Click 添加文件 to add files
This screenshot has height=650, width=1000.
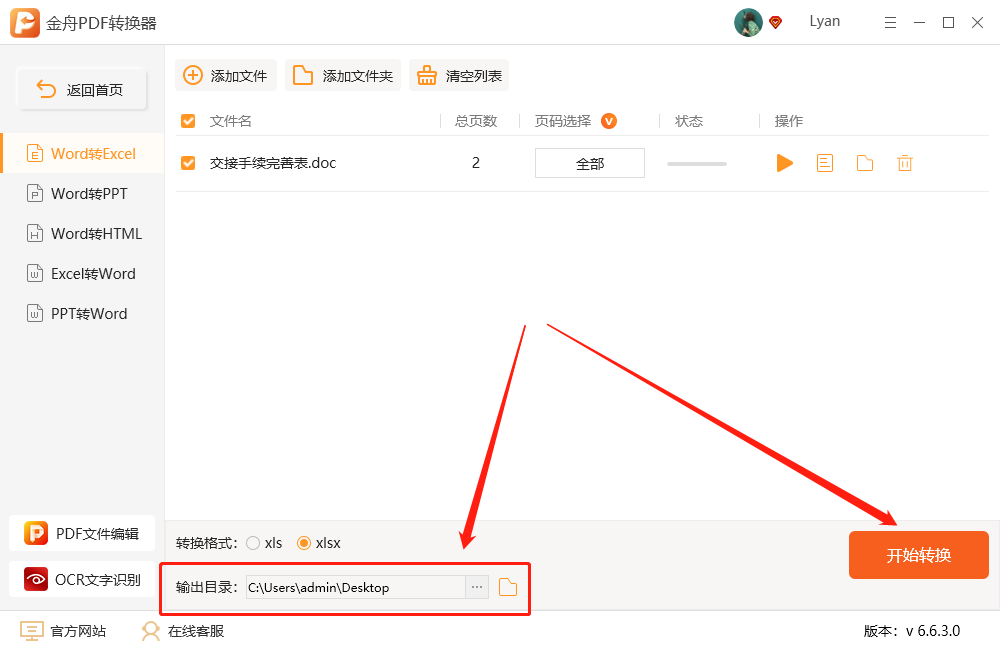(x=226, y=75)
